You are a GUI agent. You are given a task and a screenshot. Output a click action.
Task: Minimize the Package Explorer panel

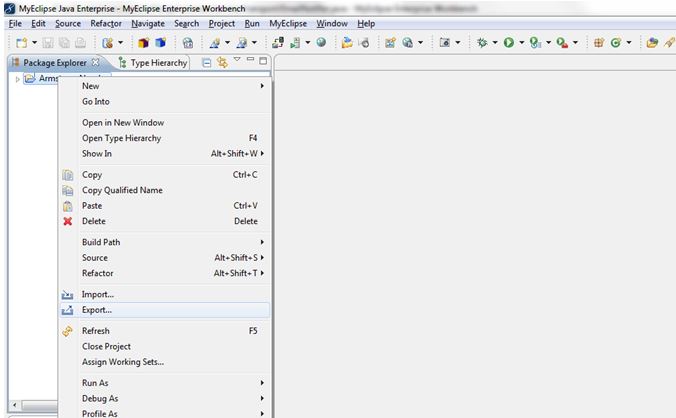click(250, 60)
